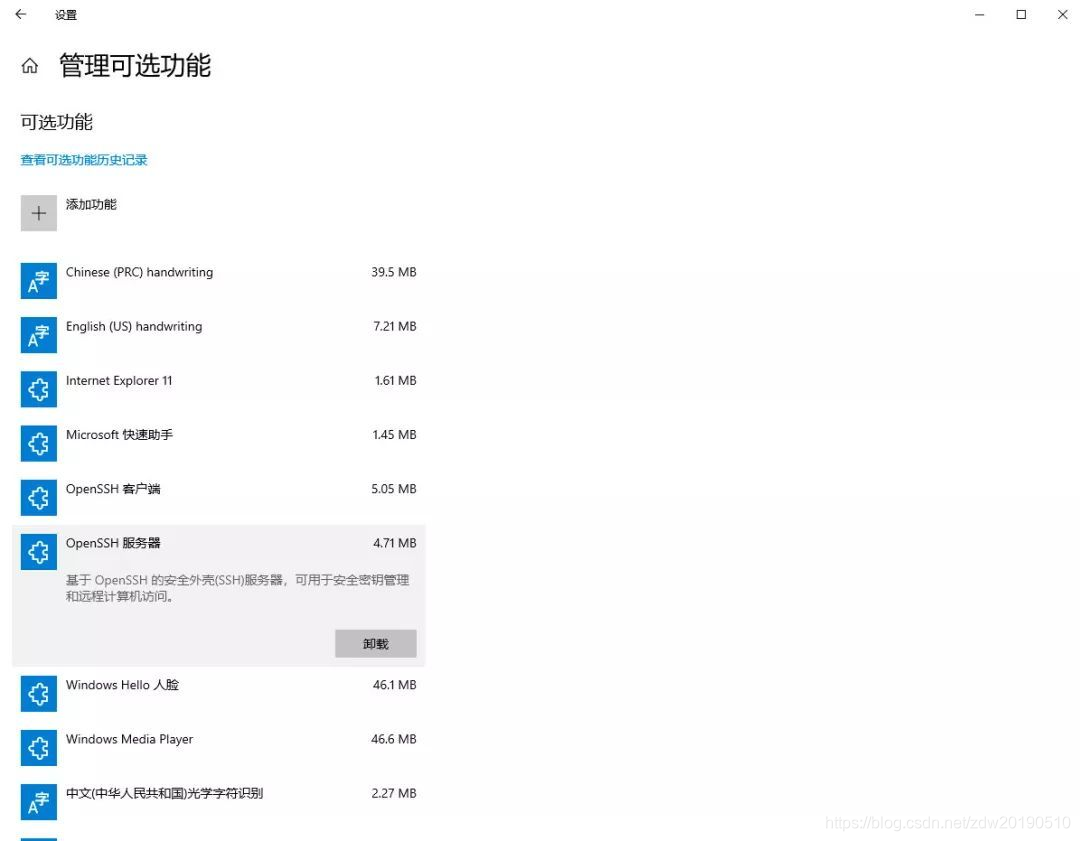Click the 1.45 MB size value

(394, 435)
